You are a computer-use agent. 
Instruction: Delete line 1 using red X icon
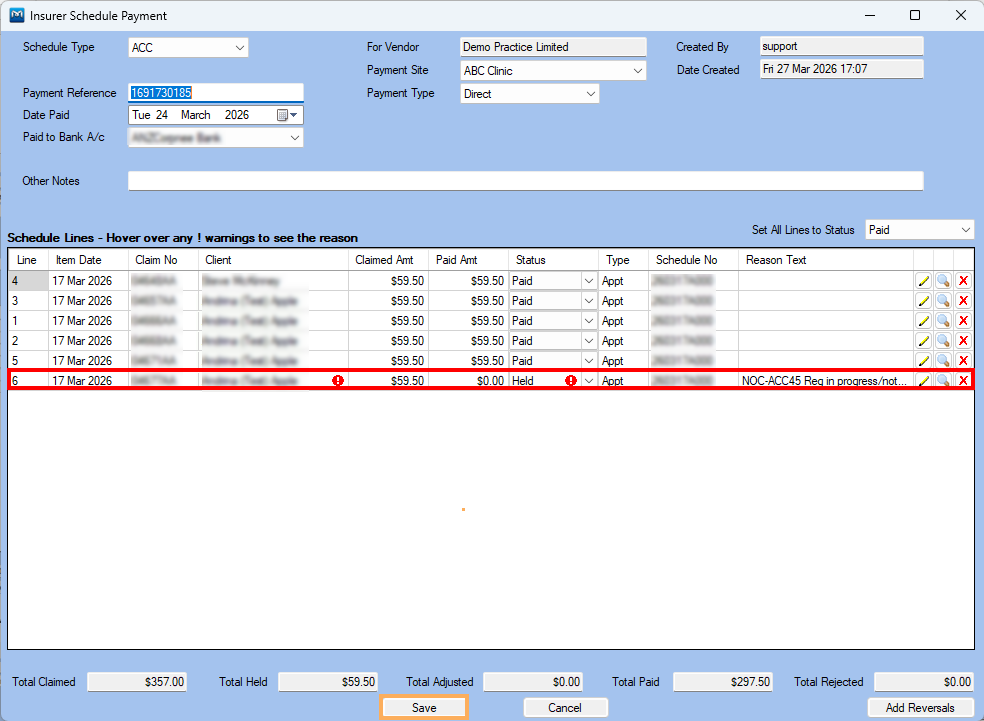click(x=963, y=321)
